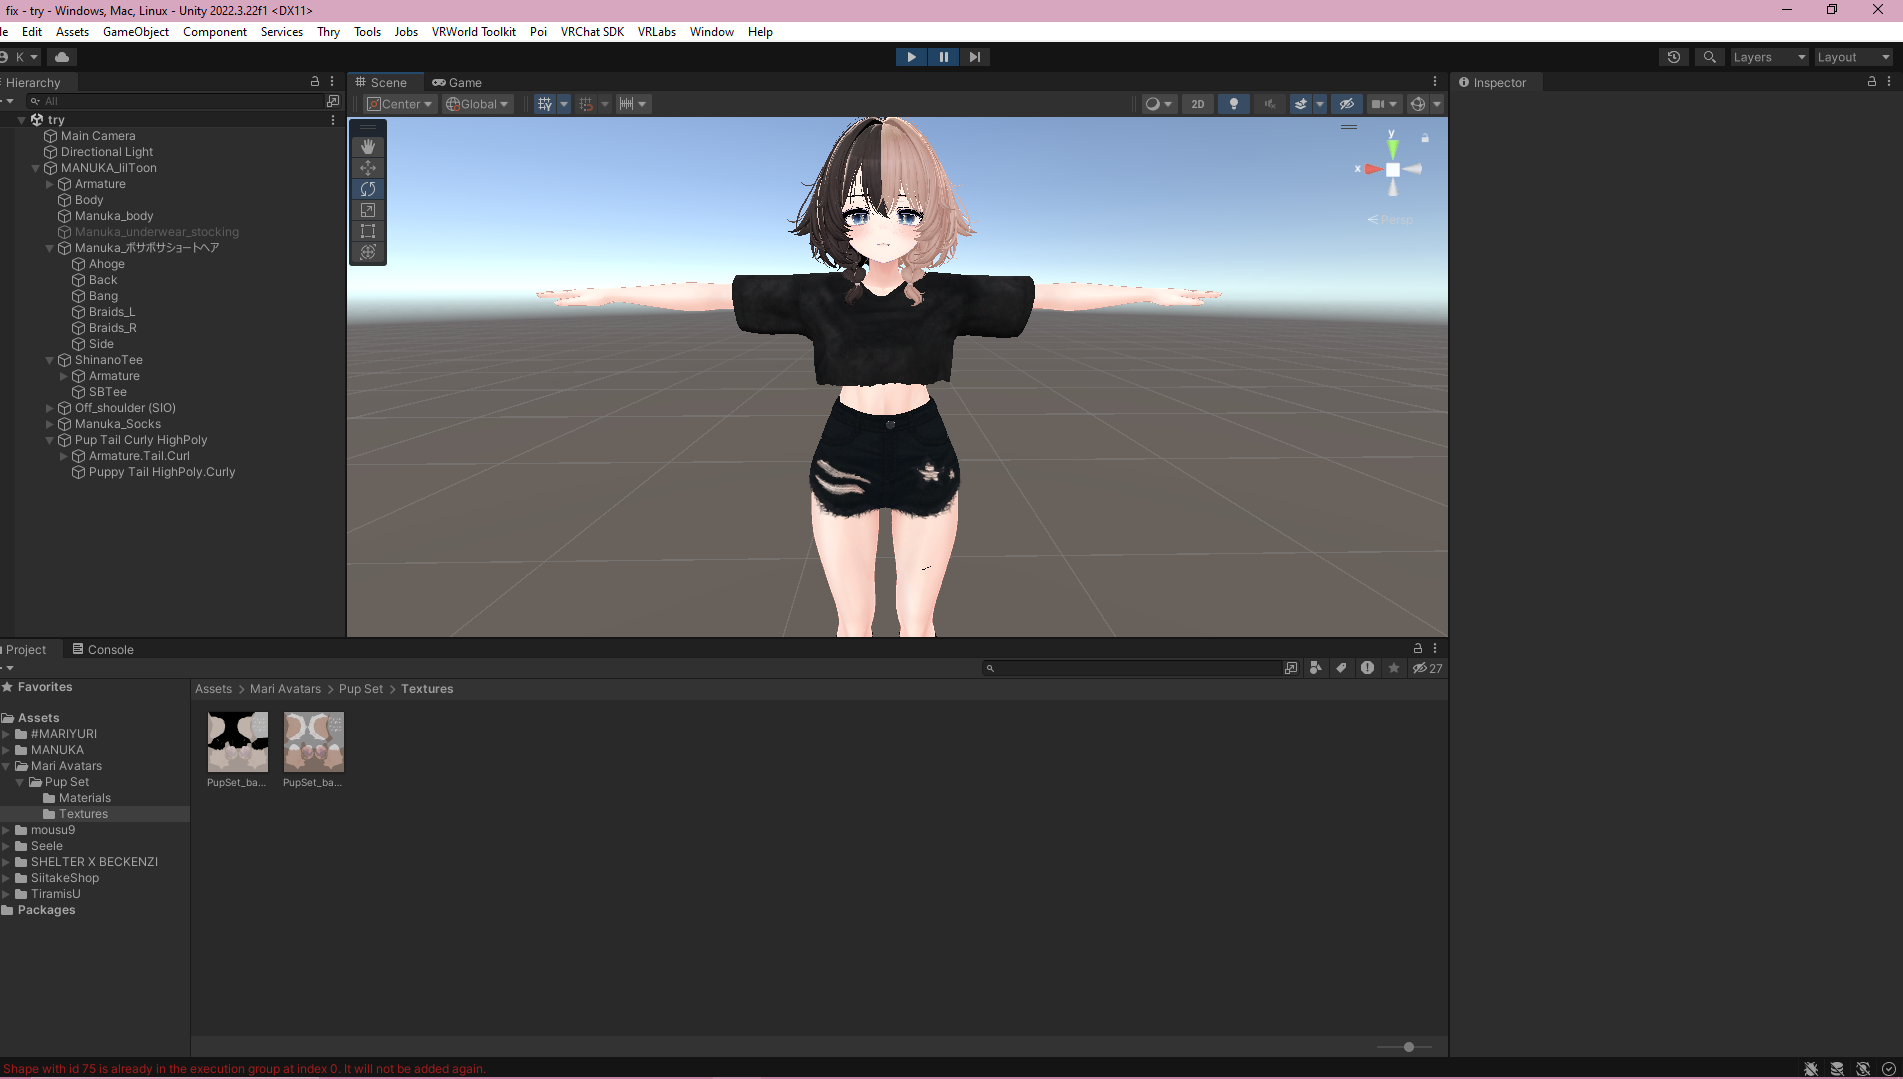
Task: Click search by label icon in Project
Action: pyautogui.click(x=1342, y=668)
